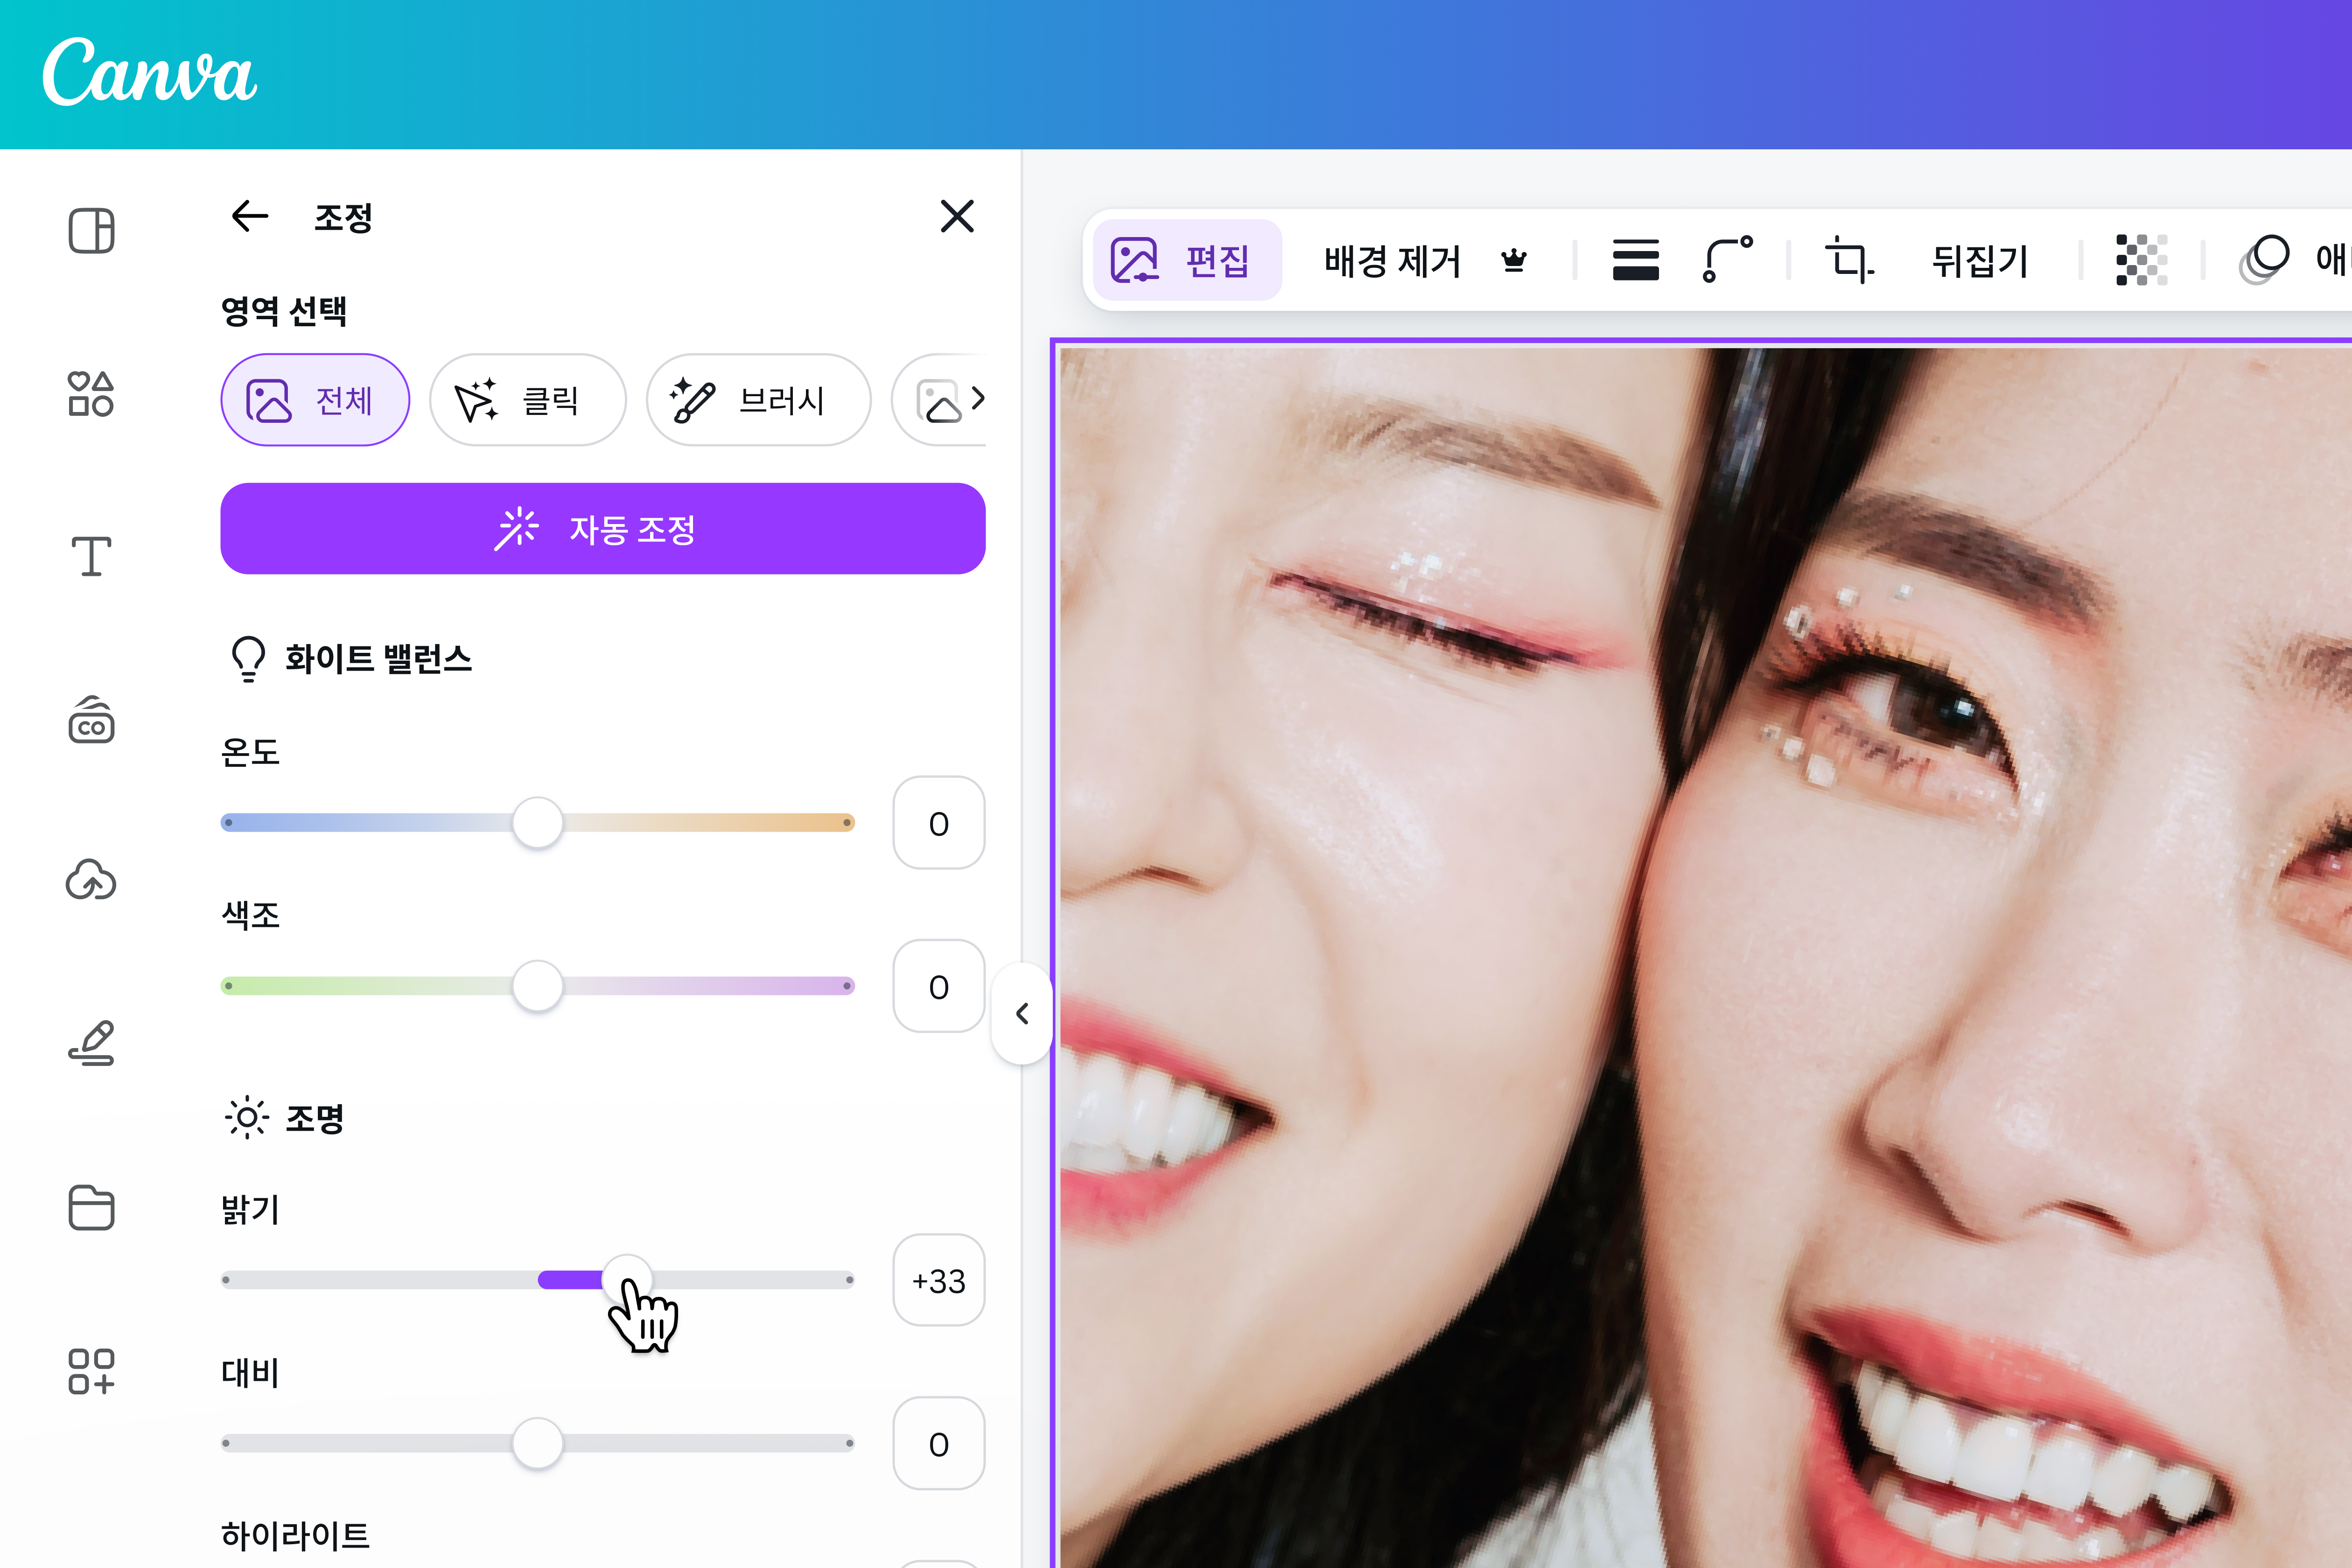This screenshot has height=1568, width=2352.
Task: Click the 온도 value input box
Action: point(939,823)
